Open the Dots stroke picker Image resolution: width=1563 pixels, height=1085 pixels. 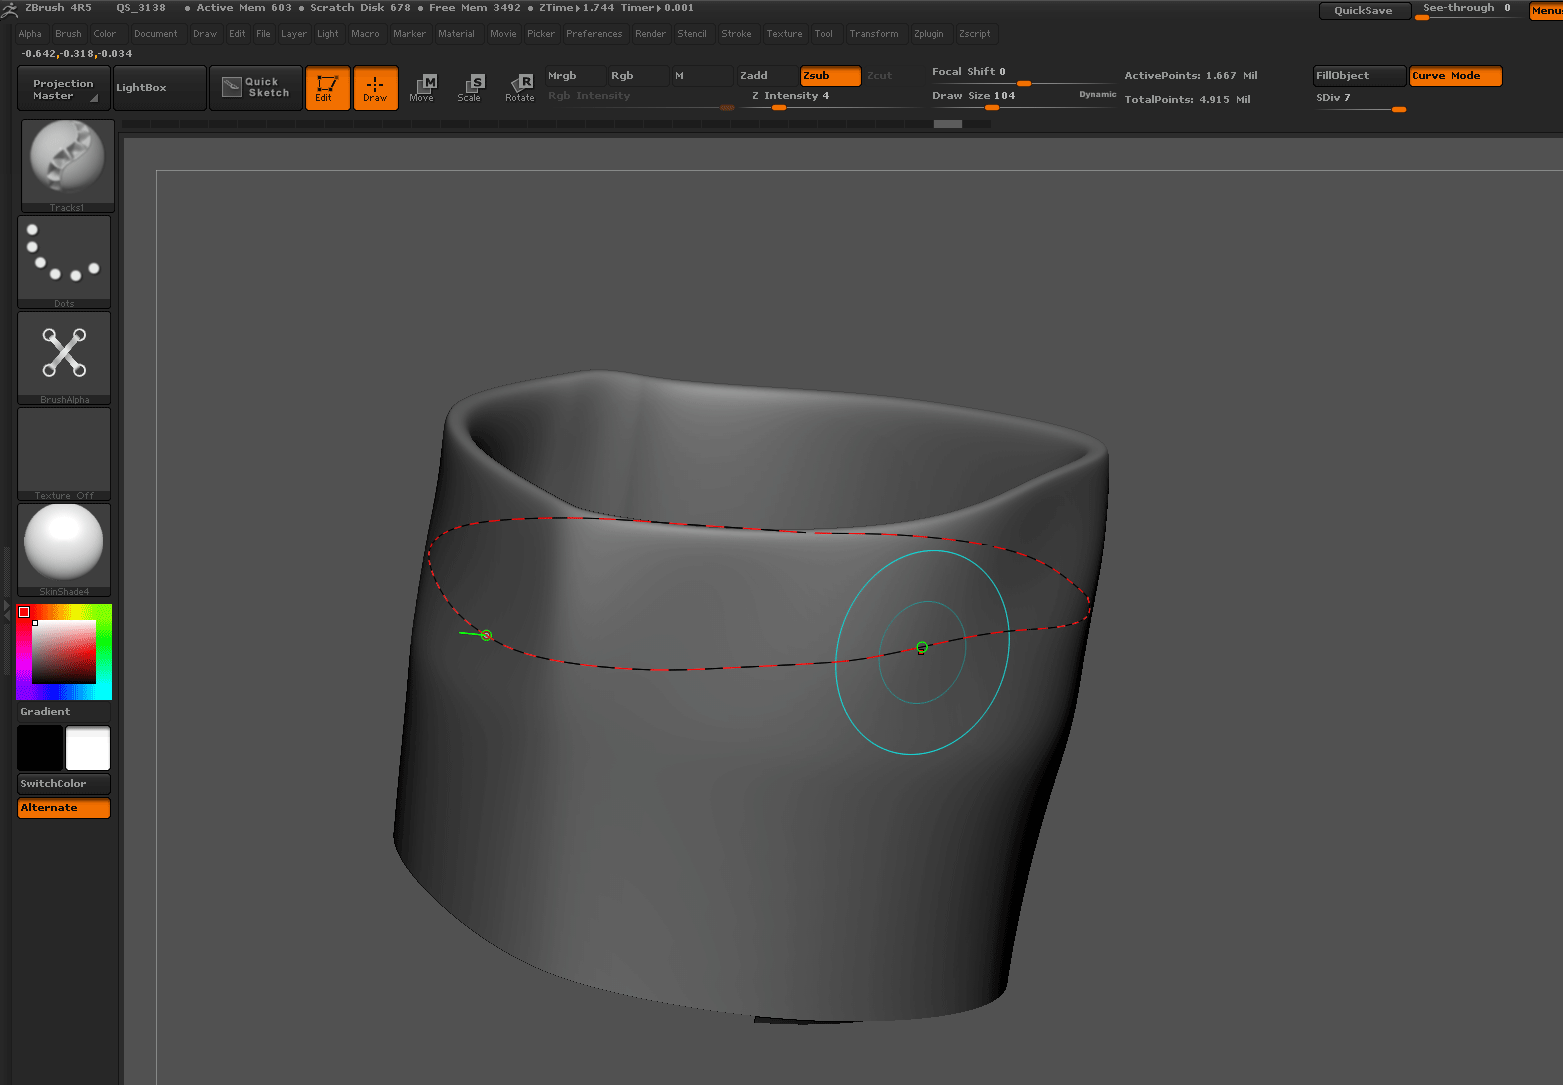click(64, 260)
